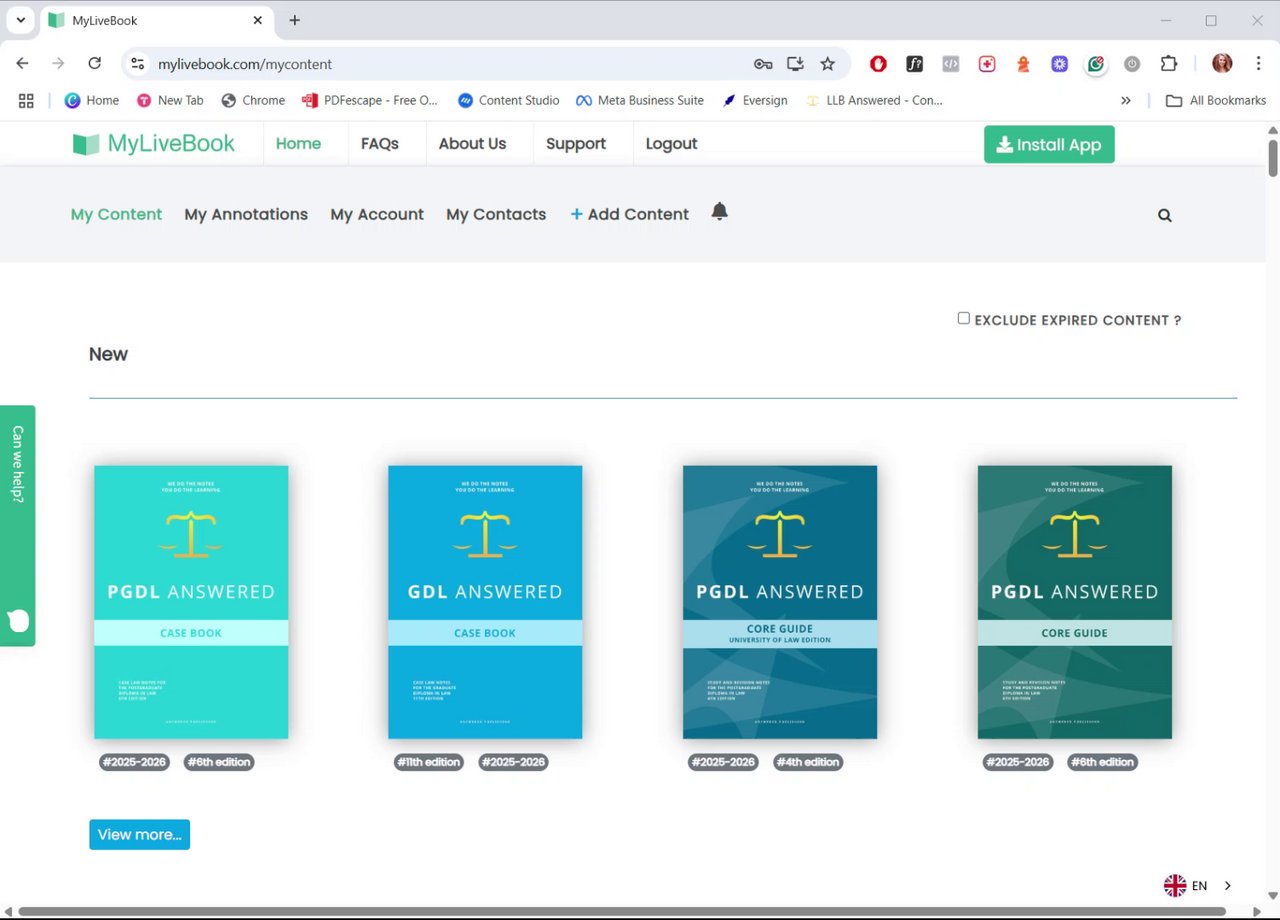Screen dimensions: 1280x920
Task: Click the Add Content link
Action: (629, 214)
